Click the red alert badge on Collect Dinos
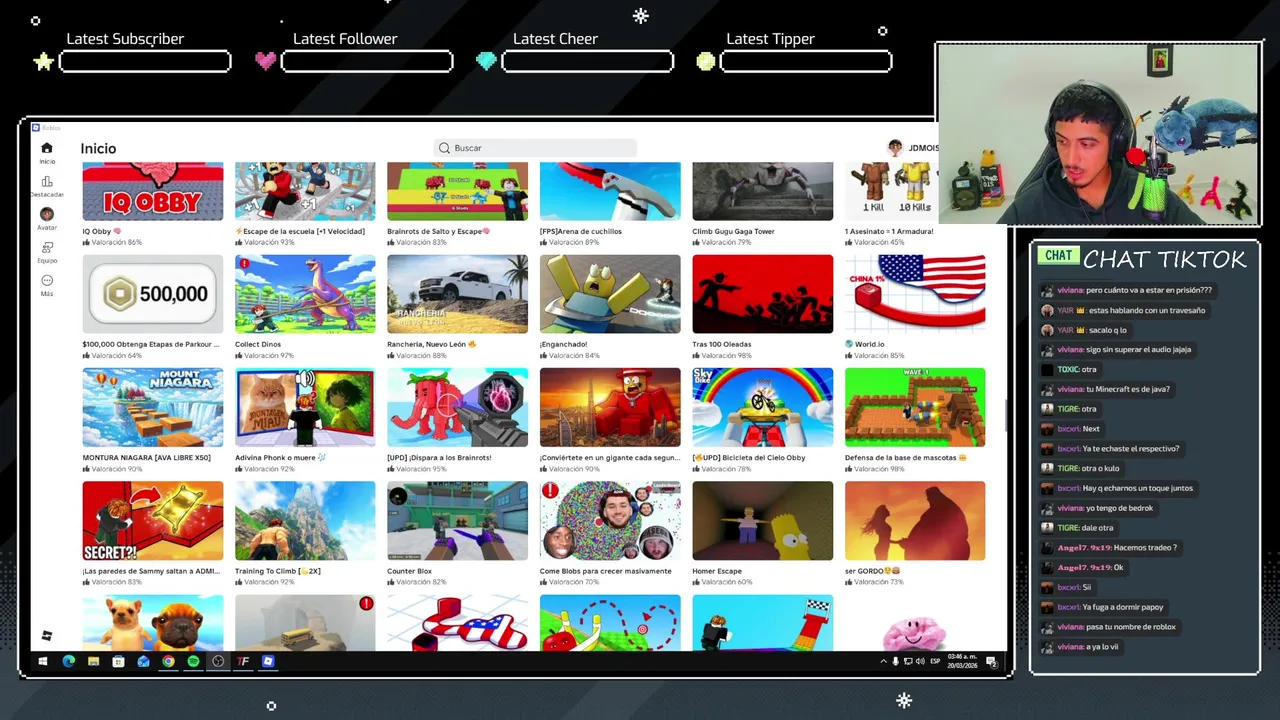Image resolution: width=1280 pixels, height=720 pixels. [x=244, y=264]
